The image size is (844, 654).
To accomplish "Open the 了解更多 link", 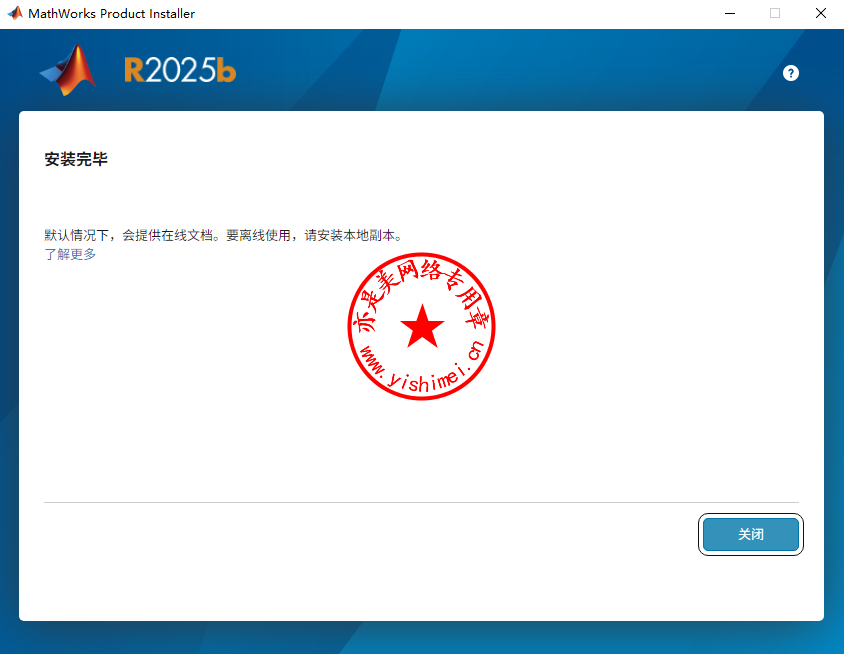I will 70,254.
